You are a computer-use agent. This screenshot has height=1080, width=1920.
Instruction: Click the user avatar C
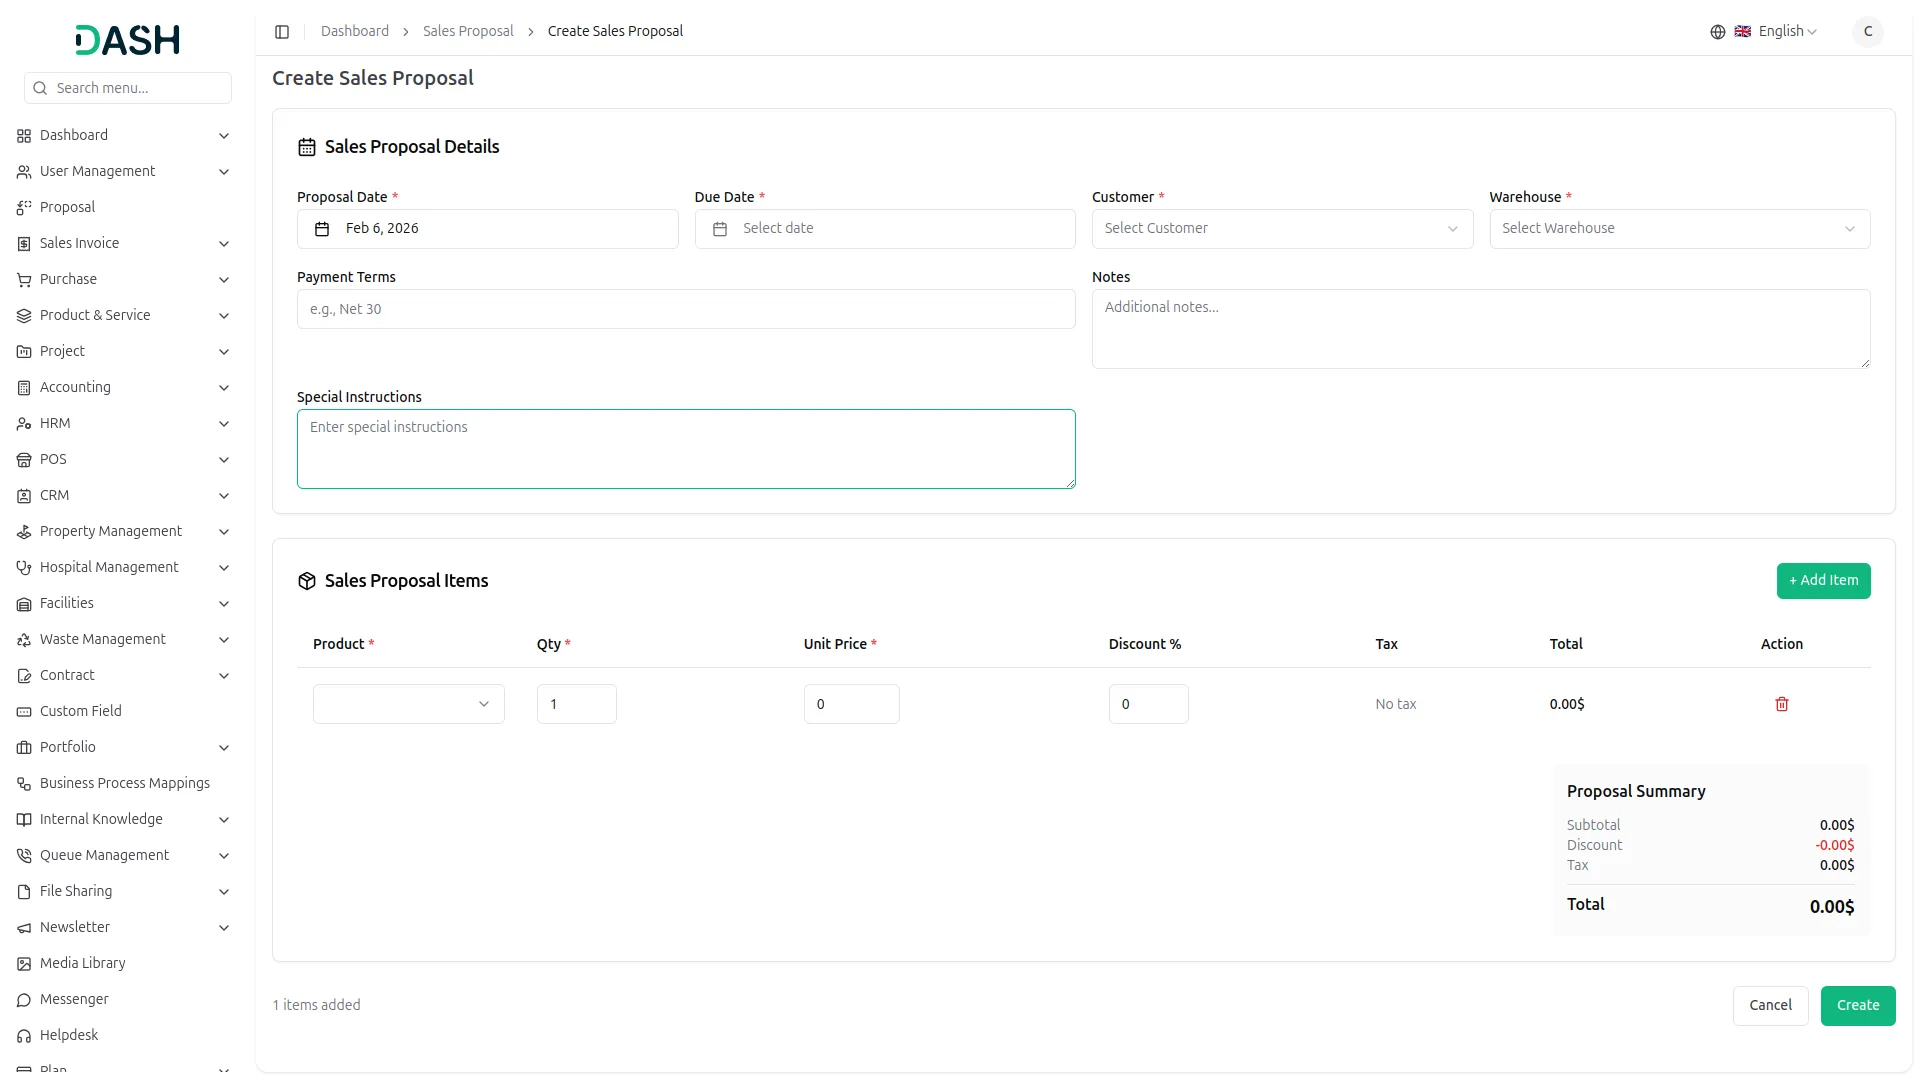pos(1867,32)
